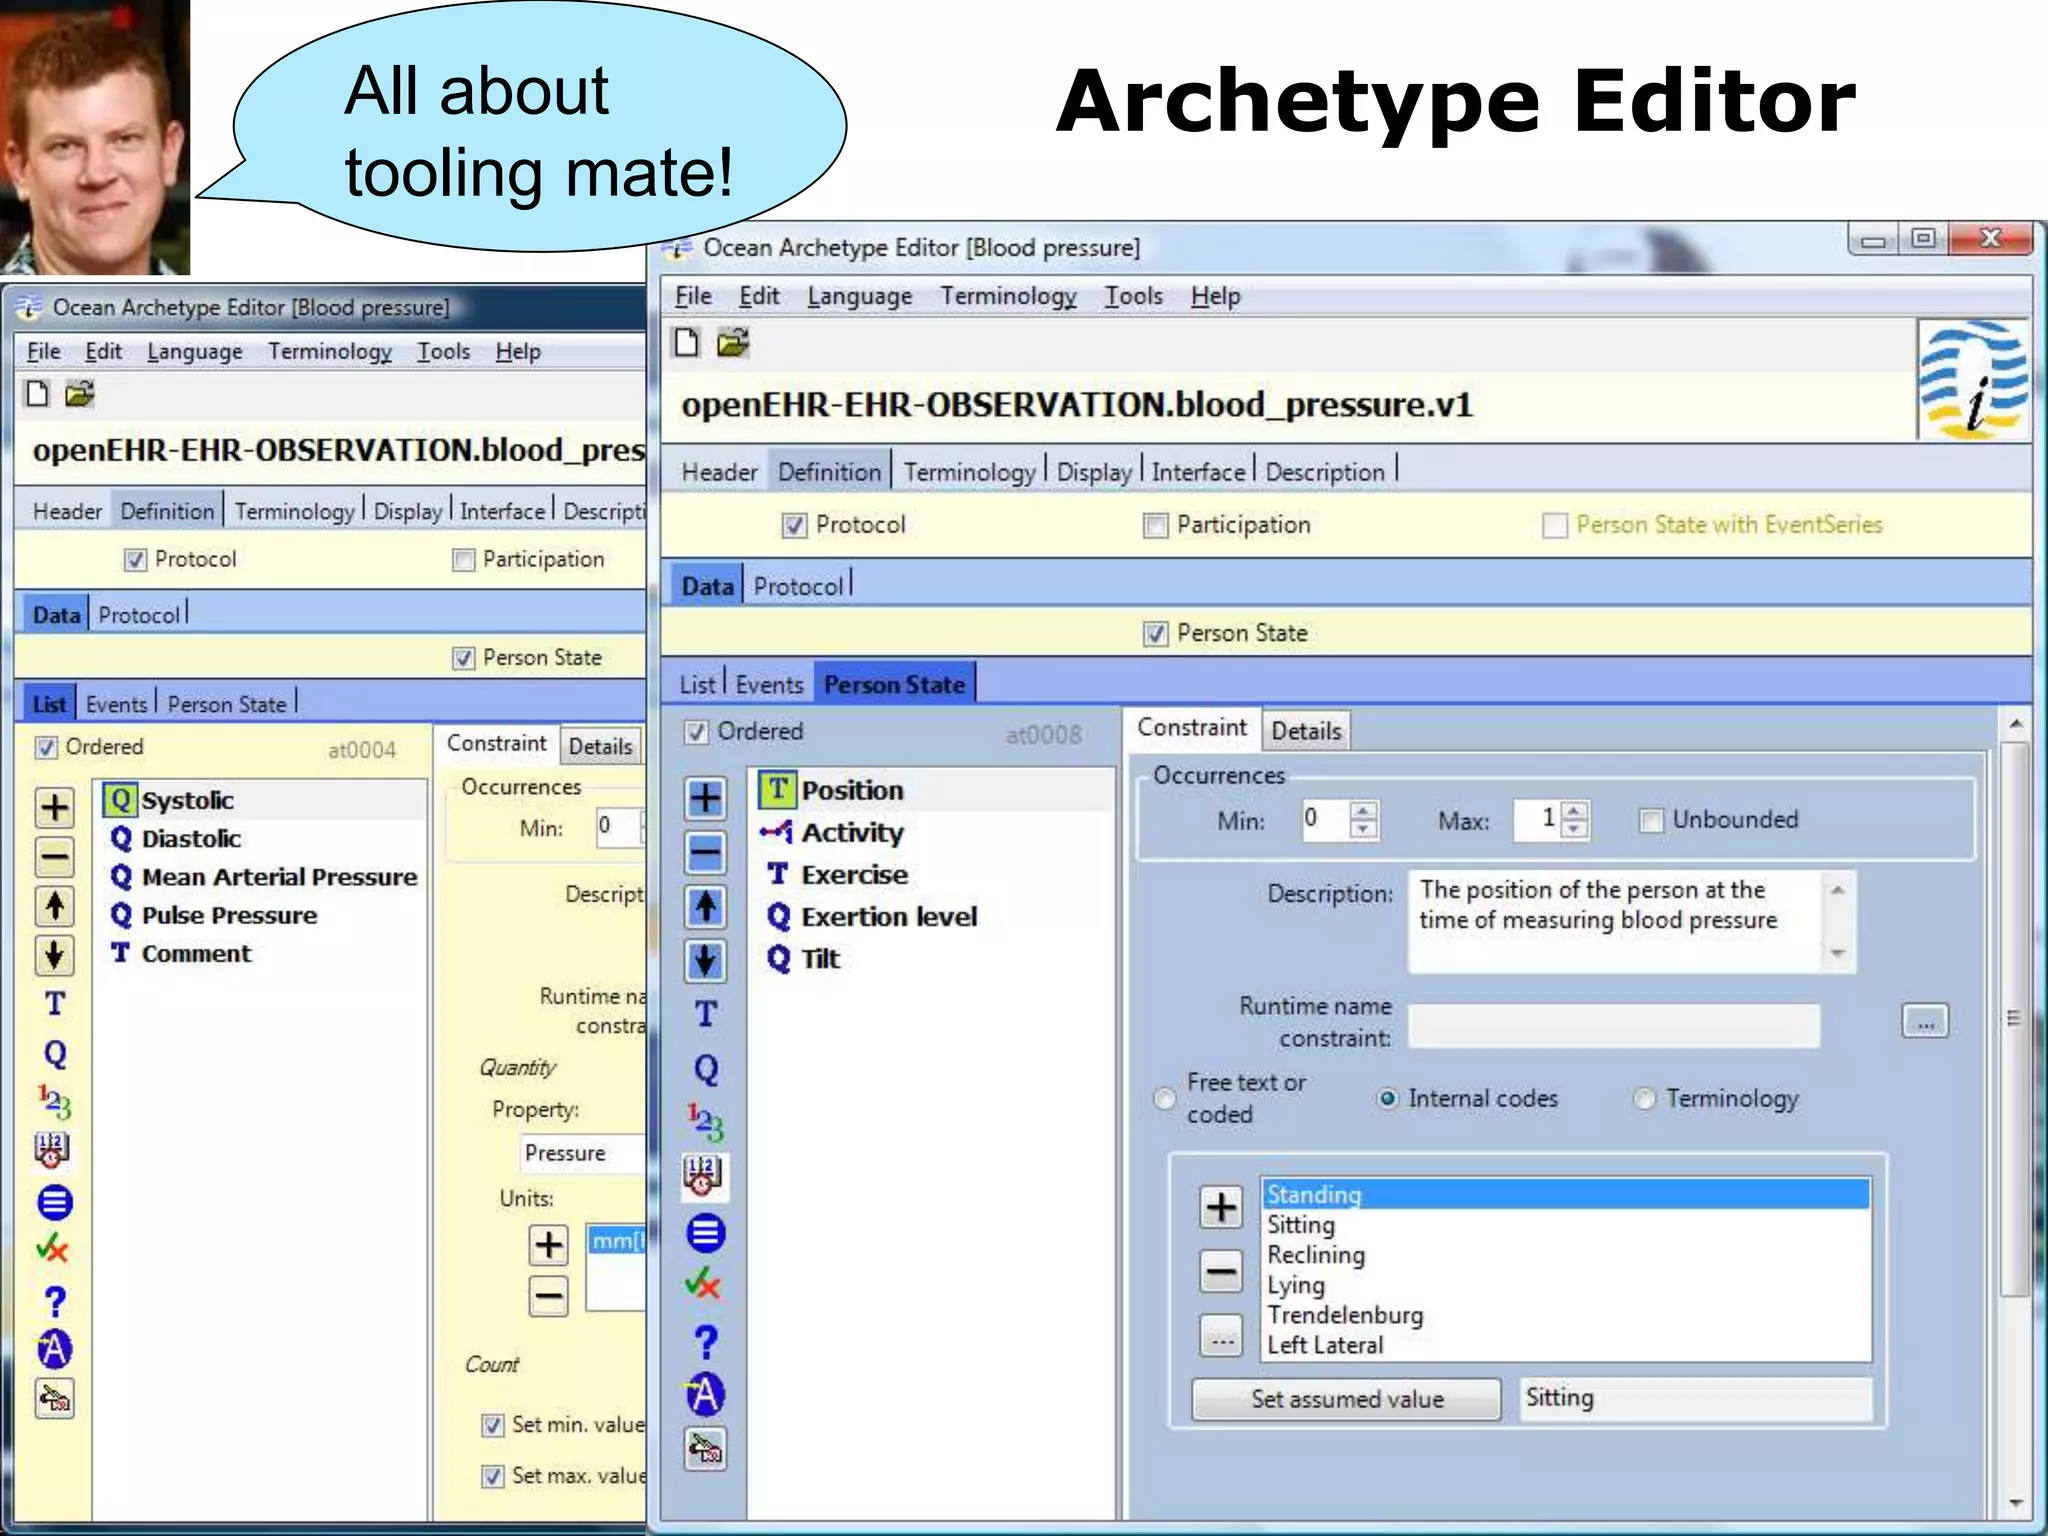
Task: Select Ordinal (blue lined circle) icon in front window
Action: click(x=705, y=1233)
